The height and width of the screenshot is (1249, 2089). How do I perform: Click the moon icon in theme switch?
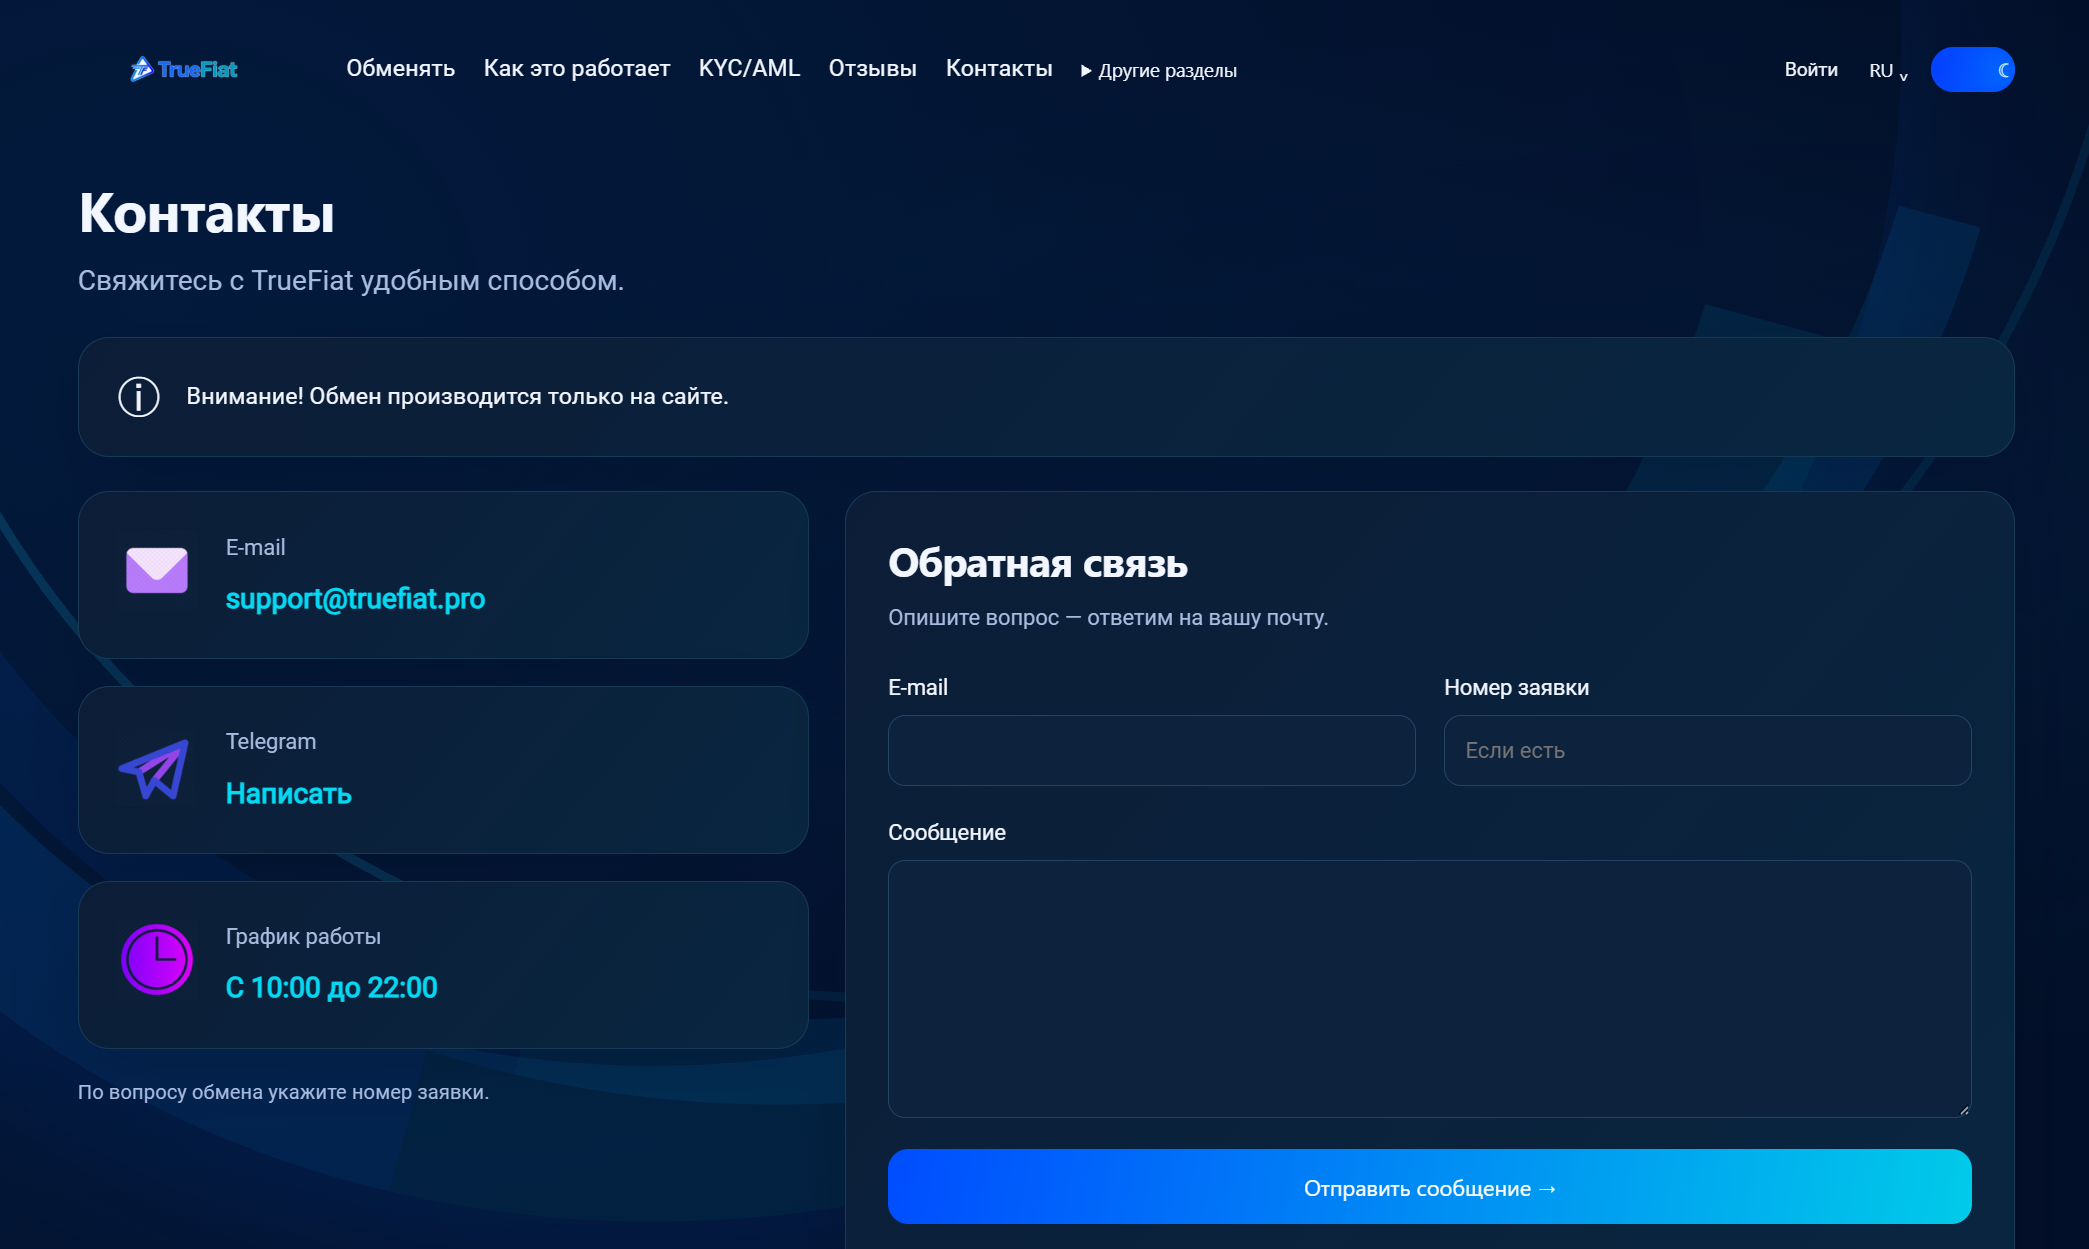2003,70
